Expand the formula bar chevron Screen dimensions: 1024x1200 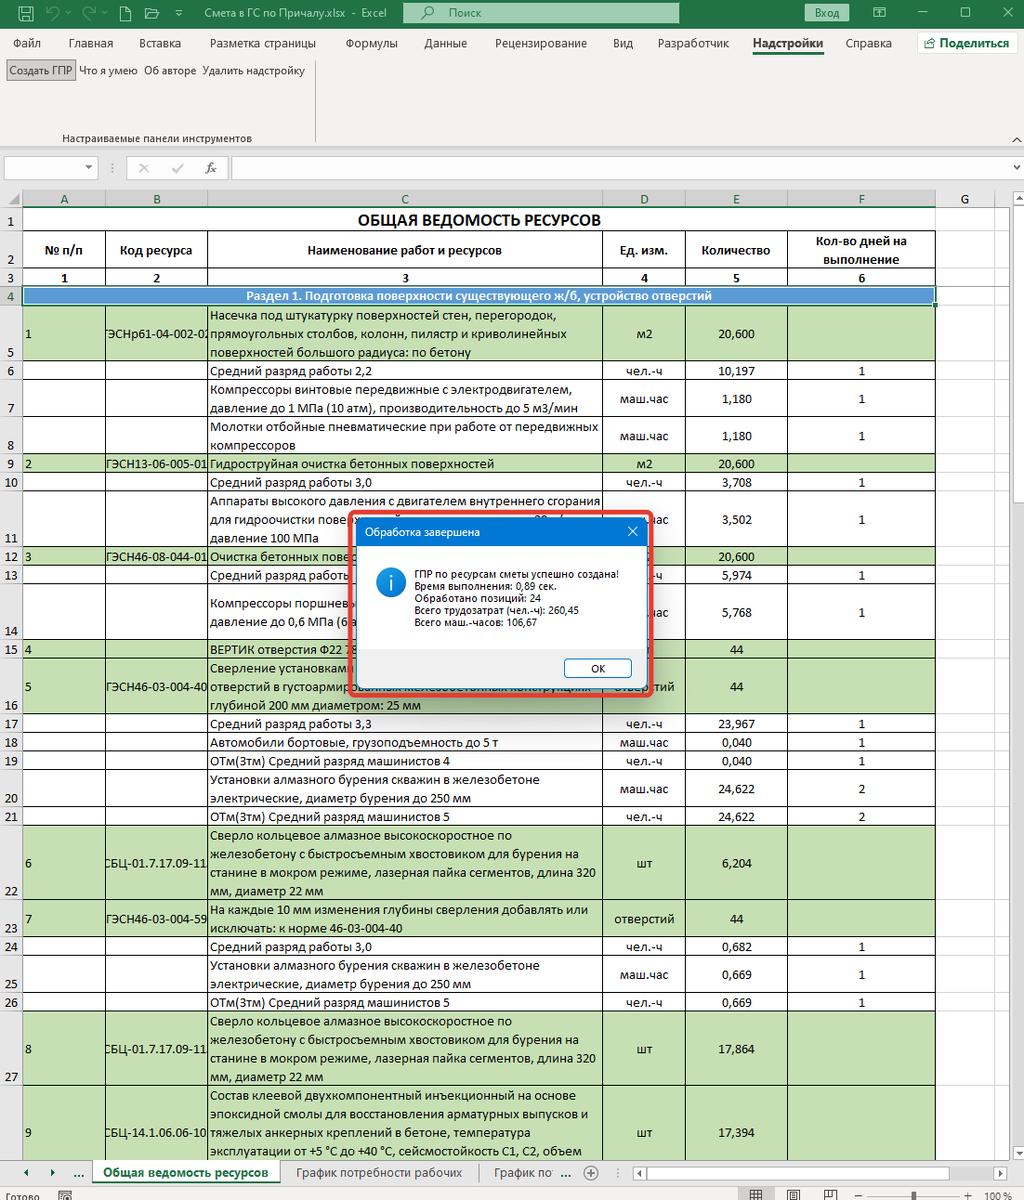[1015, 168]
